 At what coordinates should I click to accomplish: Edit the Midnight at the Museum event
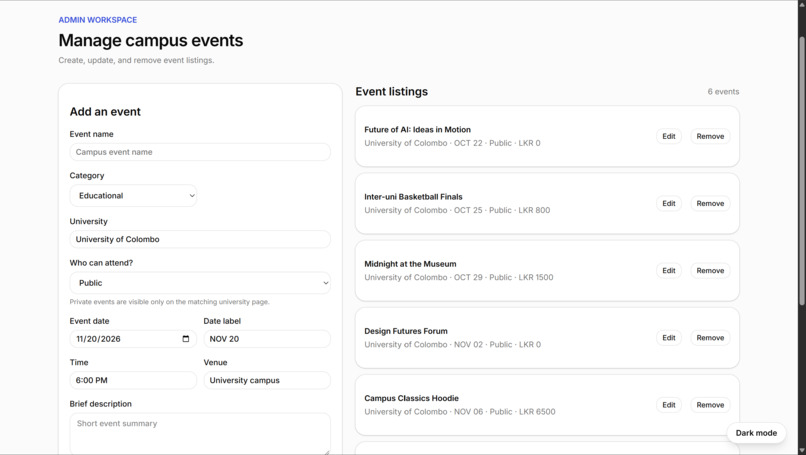669,271
